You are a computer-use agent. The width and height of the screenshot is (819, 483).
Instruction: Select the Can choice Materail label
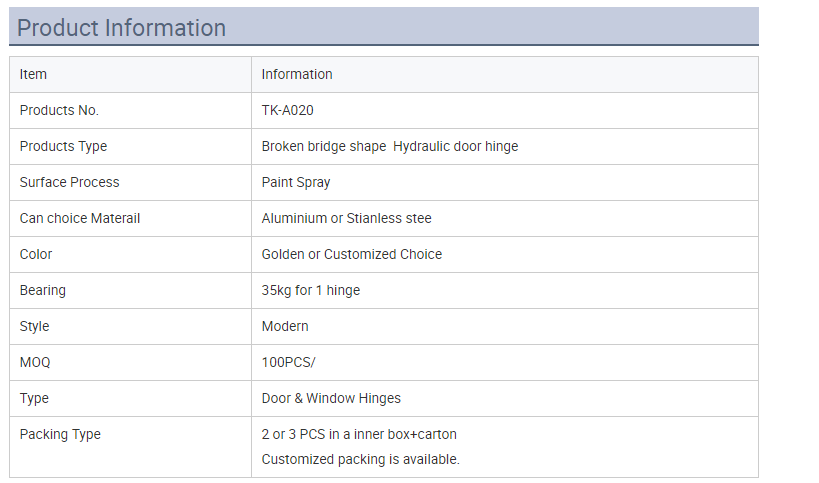[80, 218]
